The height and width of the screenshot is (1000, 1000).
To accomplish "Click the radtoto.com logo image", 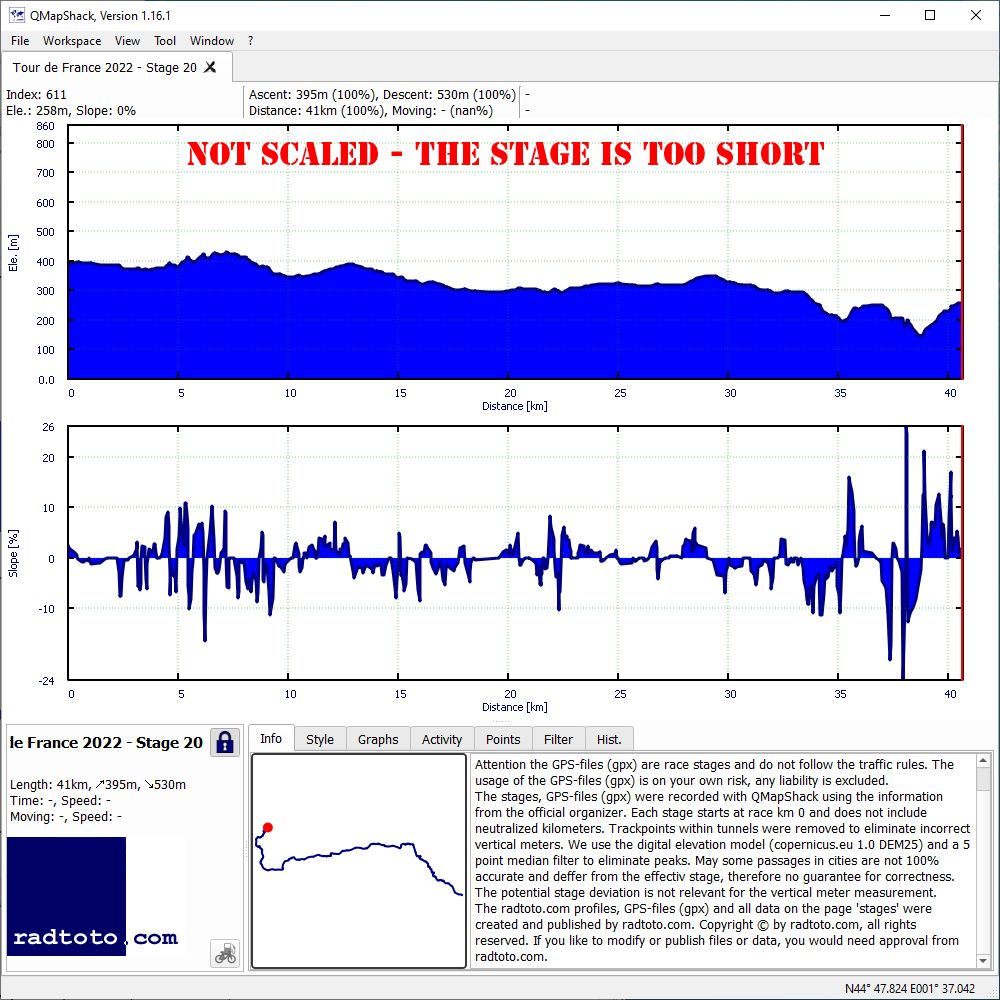I will click(95, 897).
